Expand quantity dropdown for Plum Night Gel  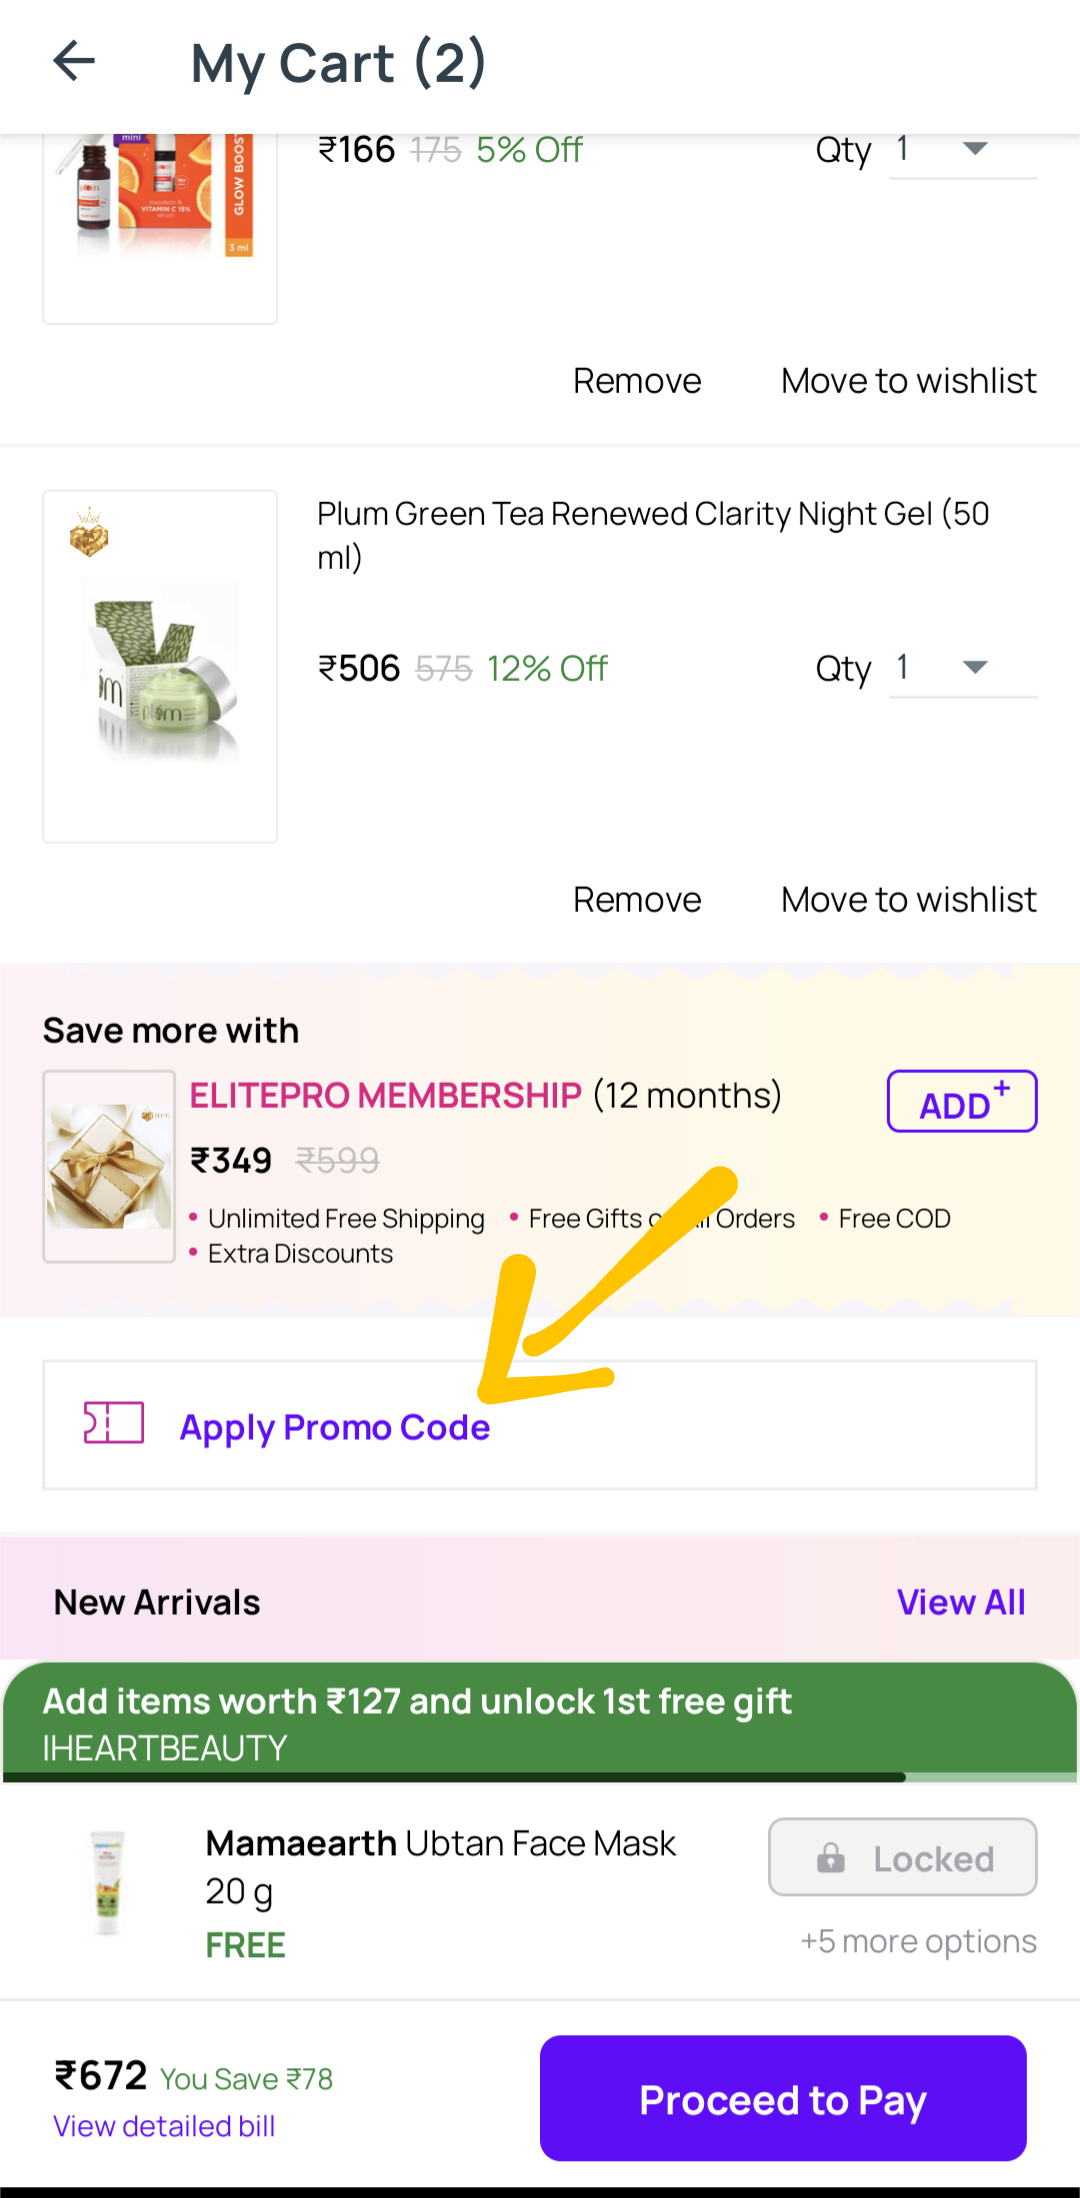962,668
